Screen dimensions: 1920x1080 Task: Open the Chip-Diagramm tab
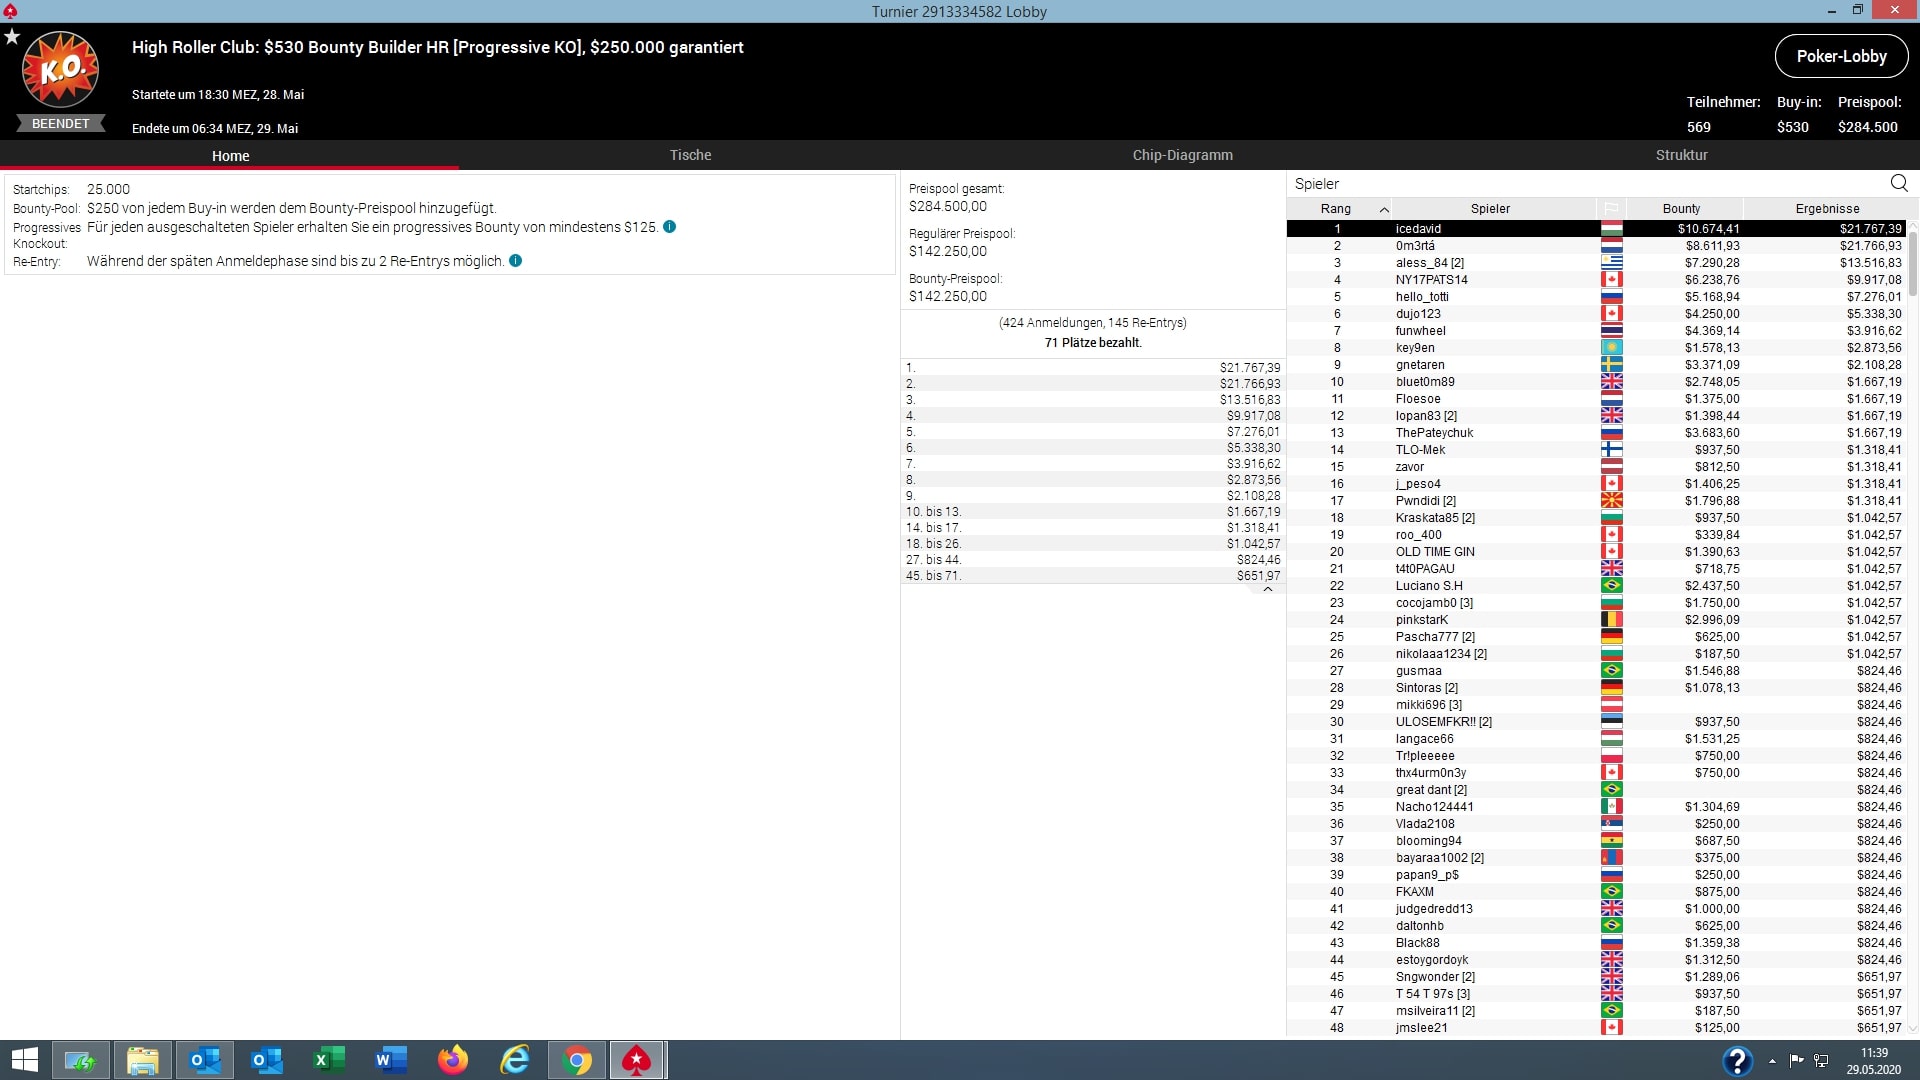[x=1182, y=155]
